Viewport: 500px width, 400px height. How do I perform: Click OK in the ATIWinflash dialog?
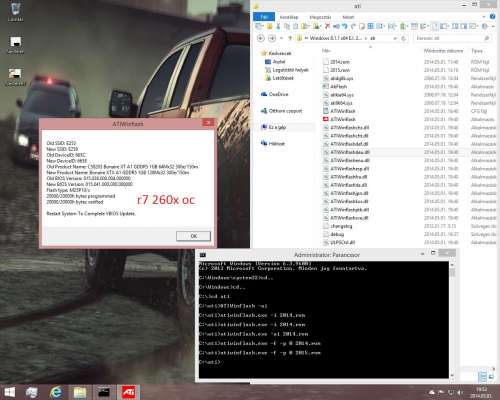coord(193,236)
